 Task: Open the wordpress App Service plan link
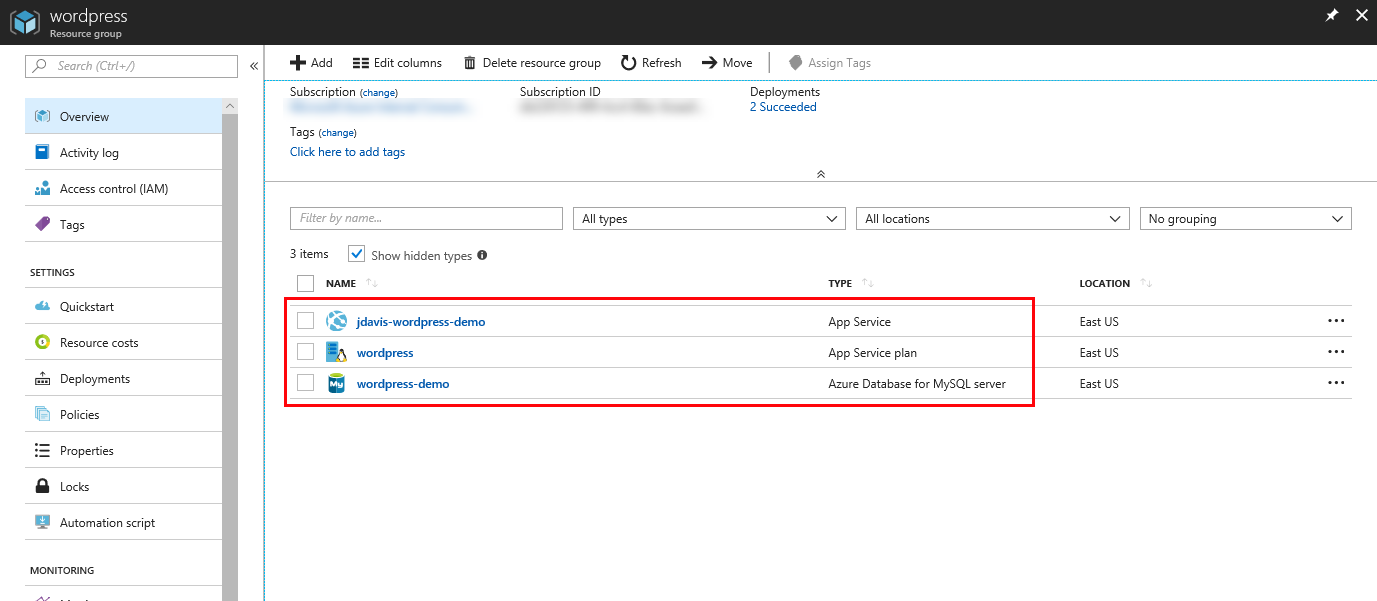click(385, 353)
